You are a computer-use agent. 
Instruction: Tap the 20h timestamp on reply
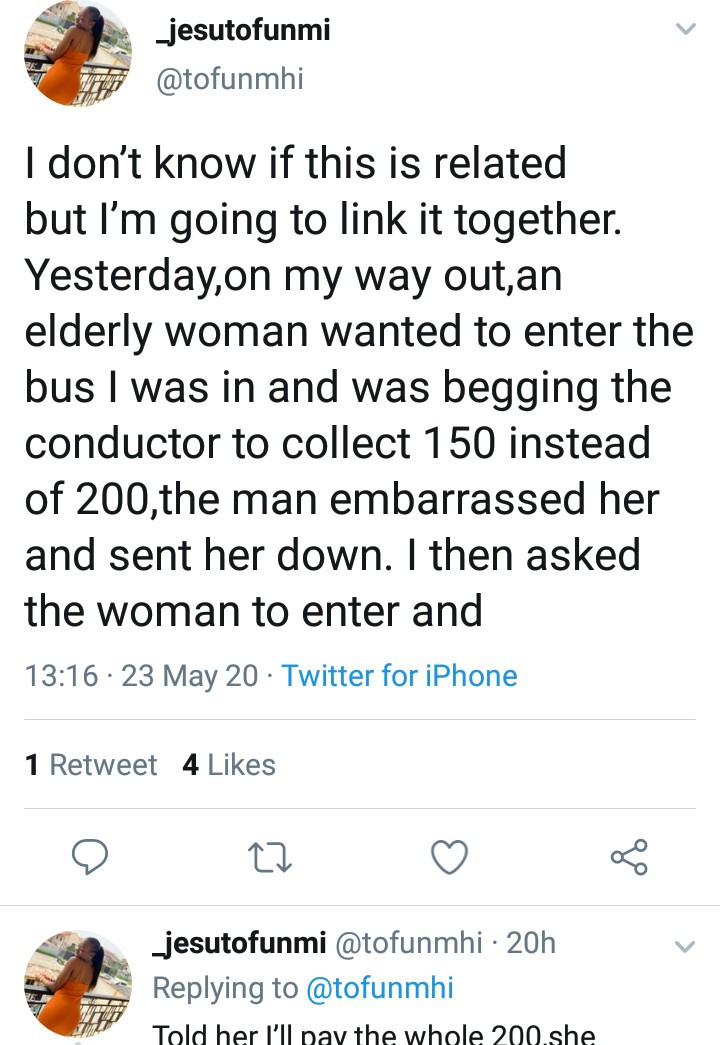click(531, 943)
